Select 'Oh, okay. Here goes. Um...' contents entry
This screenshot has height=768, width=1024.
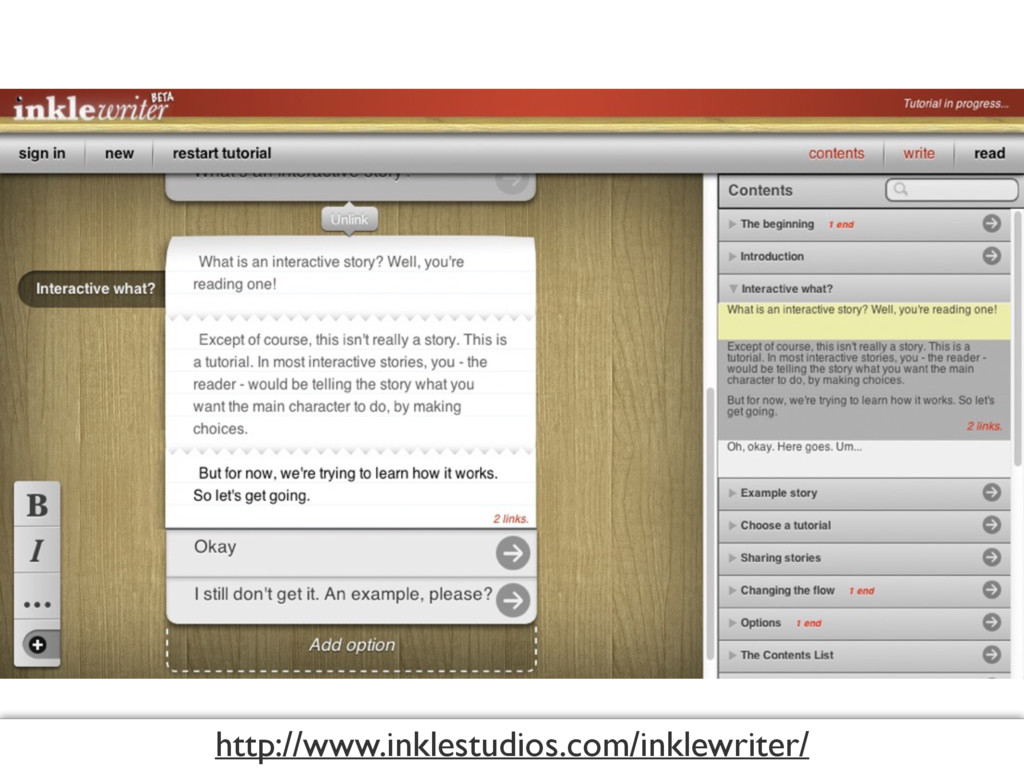pyautogui.click(x=865, y=457)
